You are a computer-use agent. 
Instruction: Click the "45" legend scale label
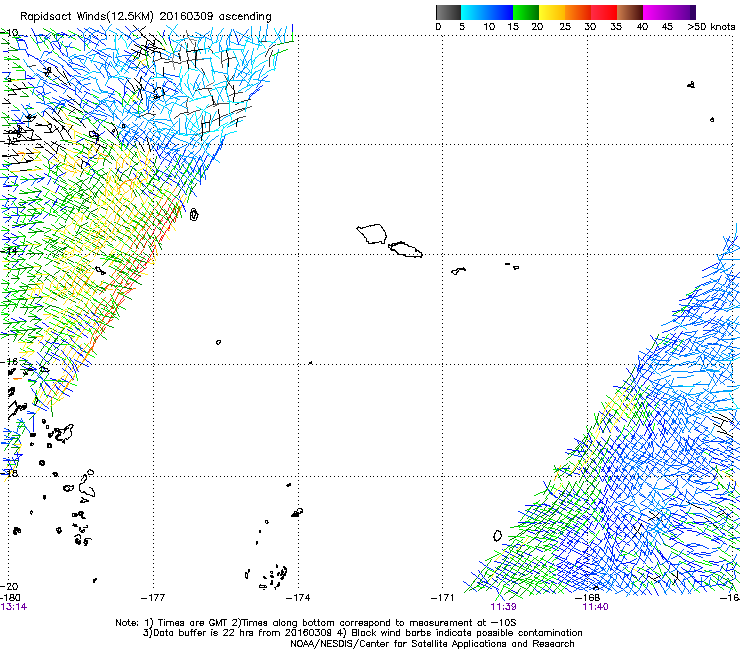coord(667,26)
